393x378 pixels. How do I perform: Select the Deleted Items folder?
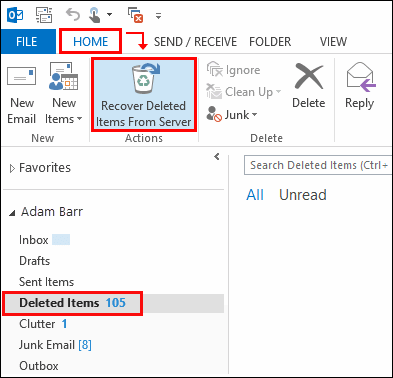pos(113,303)
